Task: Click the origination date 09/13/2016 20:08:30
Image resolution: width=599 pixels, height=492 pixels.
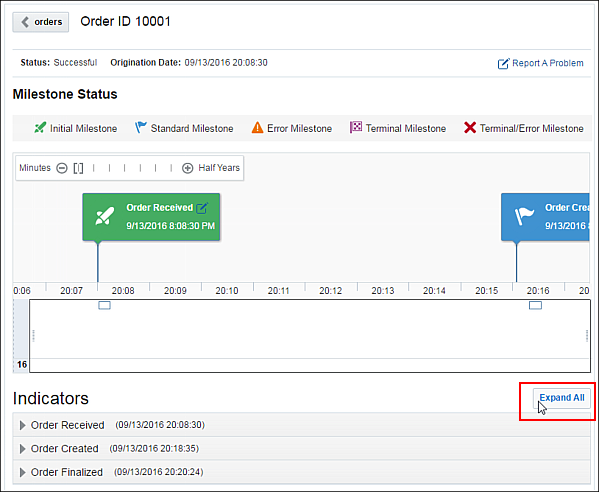Action: pos(226,63)
